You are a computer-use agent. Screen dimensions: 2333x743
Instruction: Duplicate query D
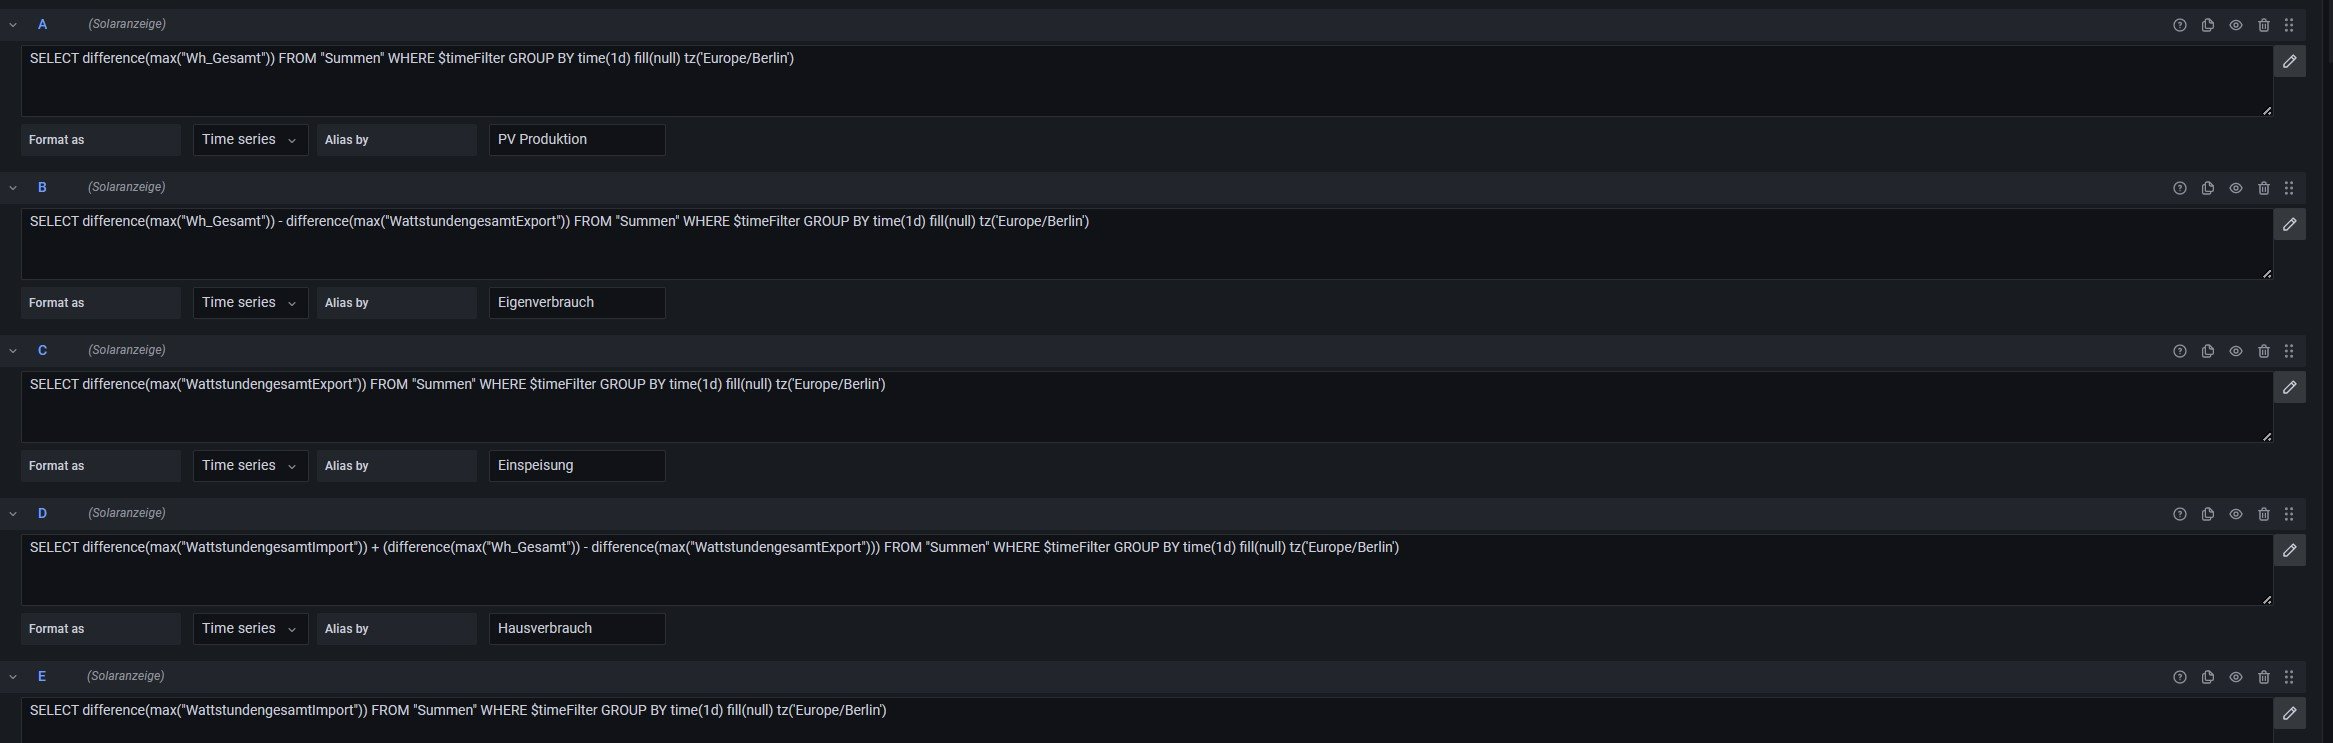(2208, 514)
